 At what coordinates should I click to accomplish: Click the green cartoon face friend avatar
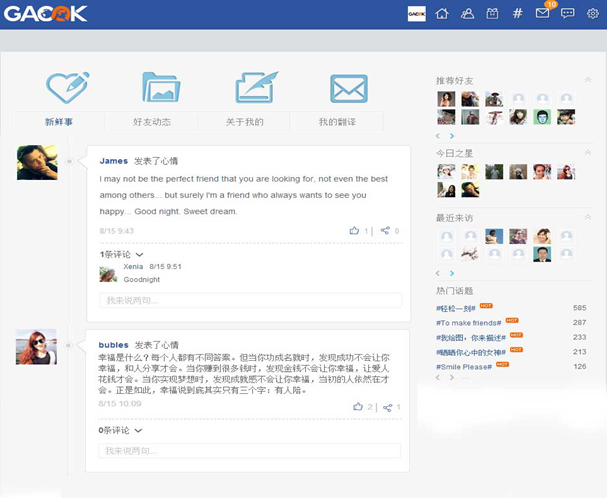542,117
